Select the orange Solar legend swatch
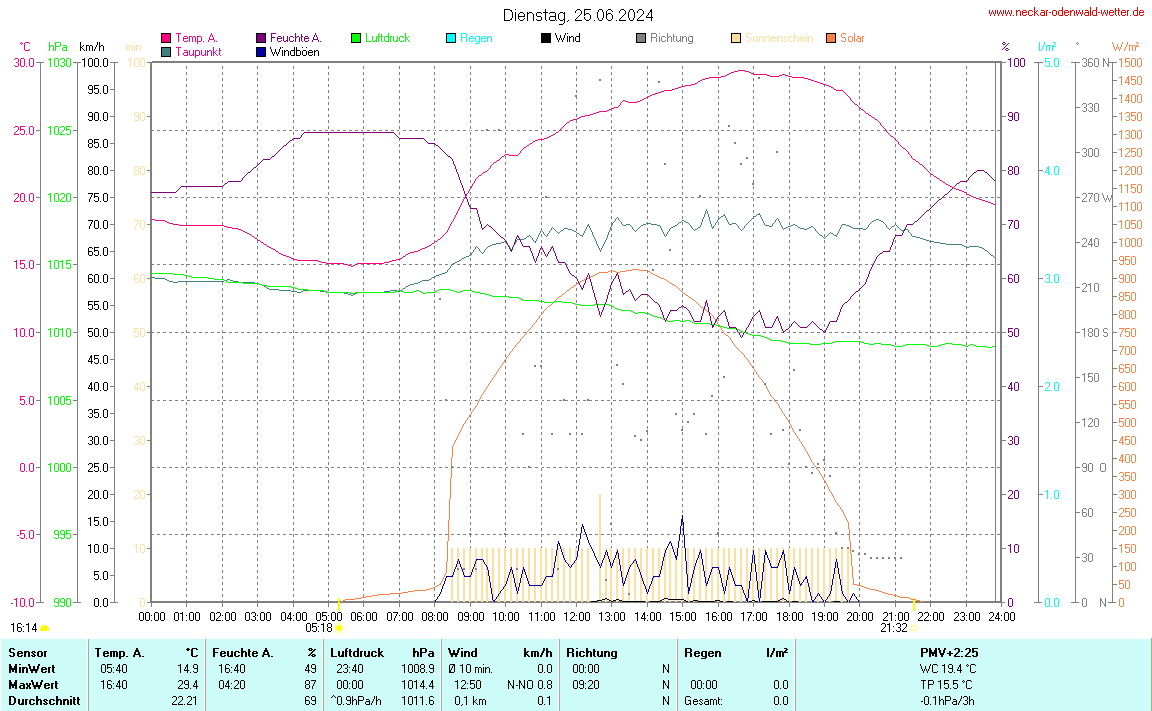Image resolution: width=1152 pixels, height=711 pixels. (x=831, y=38)
